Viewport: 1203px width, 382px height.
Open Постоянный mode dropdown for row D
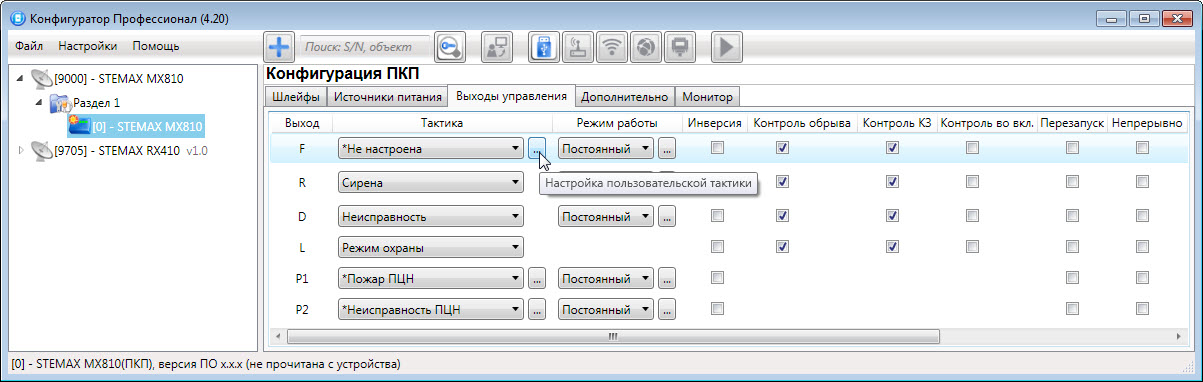point(605,215)
